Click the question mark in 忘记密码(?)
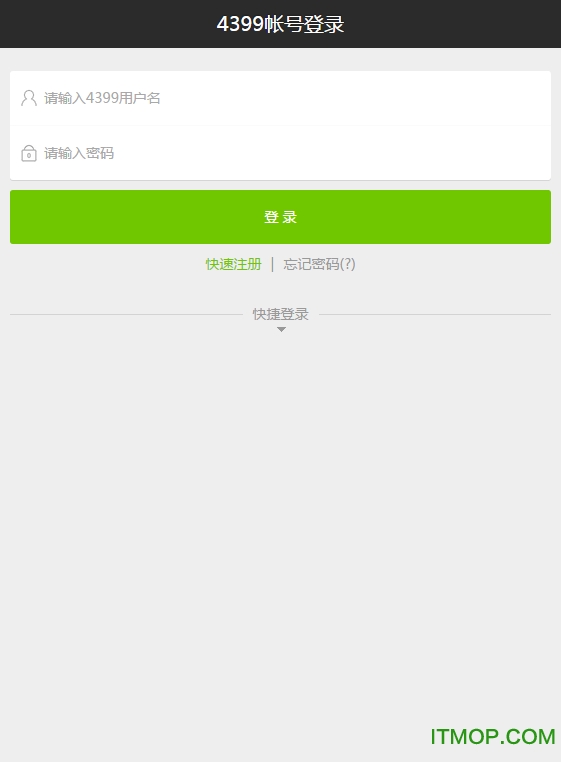Screen dimensions: 561x762 [348, 264]
